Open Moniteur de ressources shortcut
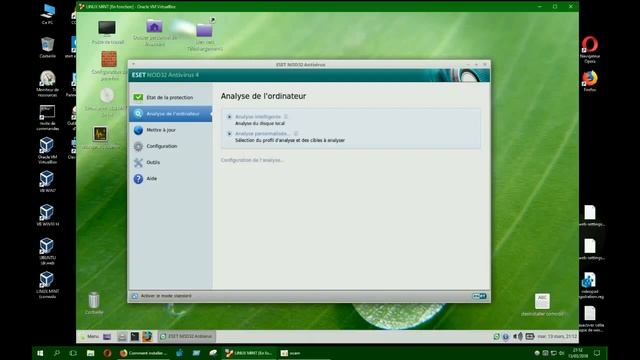This screenshot has height=360, width=640. click(48, 84)
